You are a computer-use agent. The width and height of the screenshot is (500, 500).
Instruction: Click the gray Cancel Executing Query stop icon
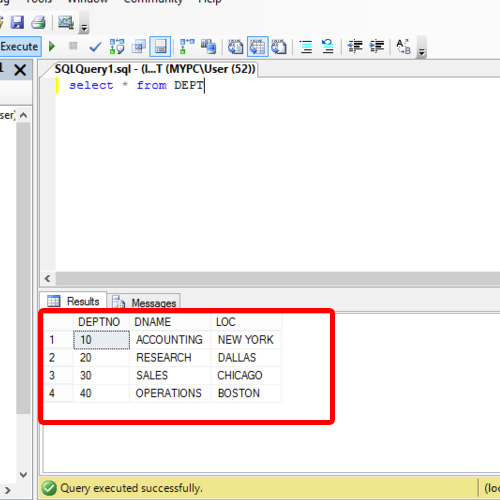click(x=73, y=46)
